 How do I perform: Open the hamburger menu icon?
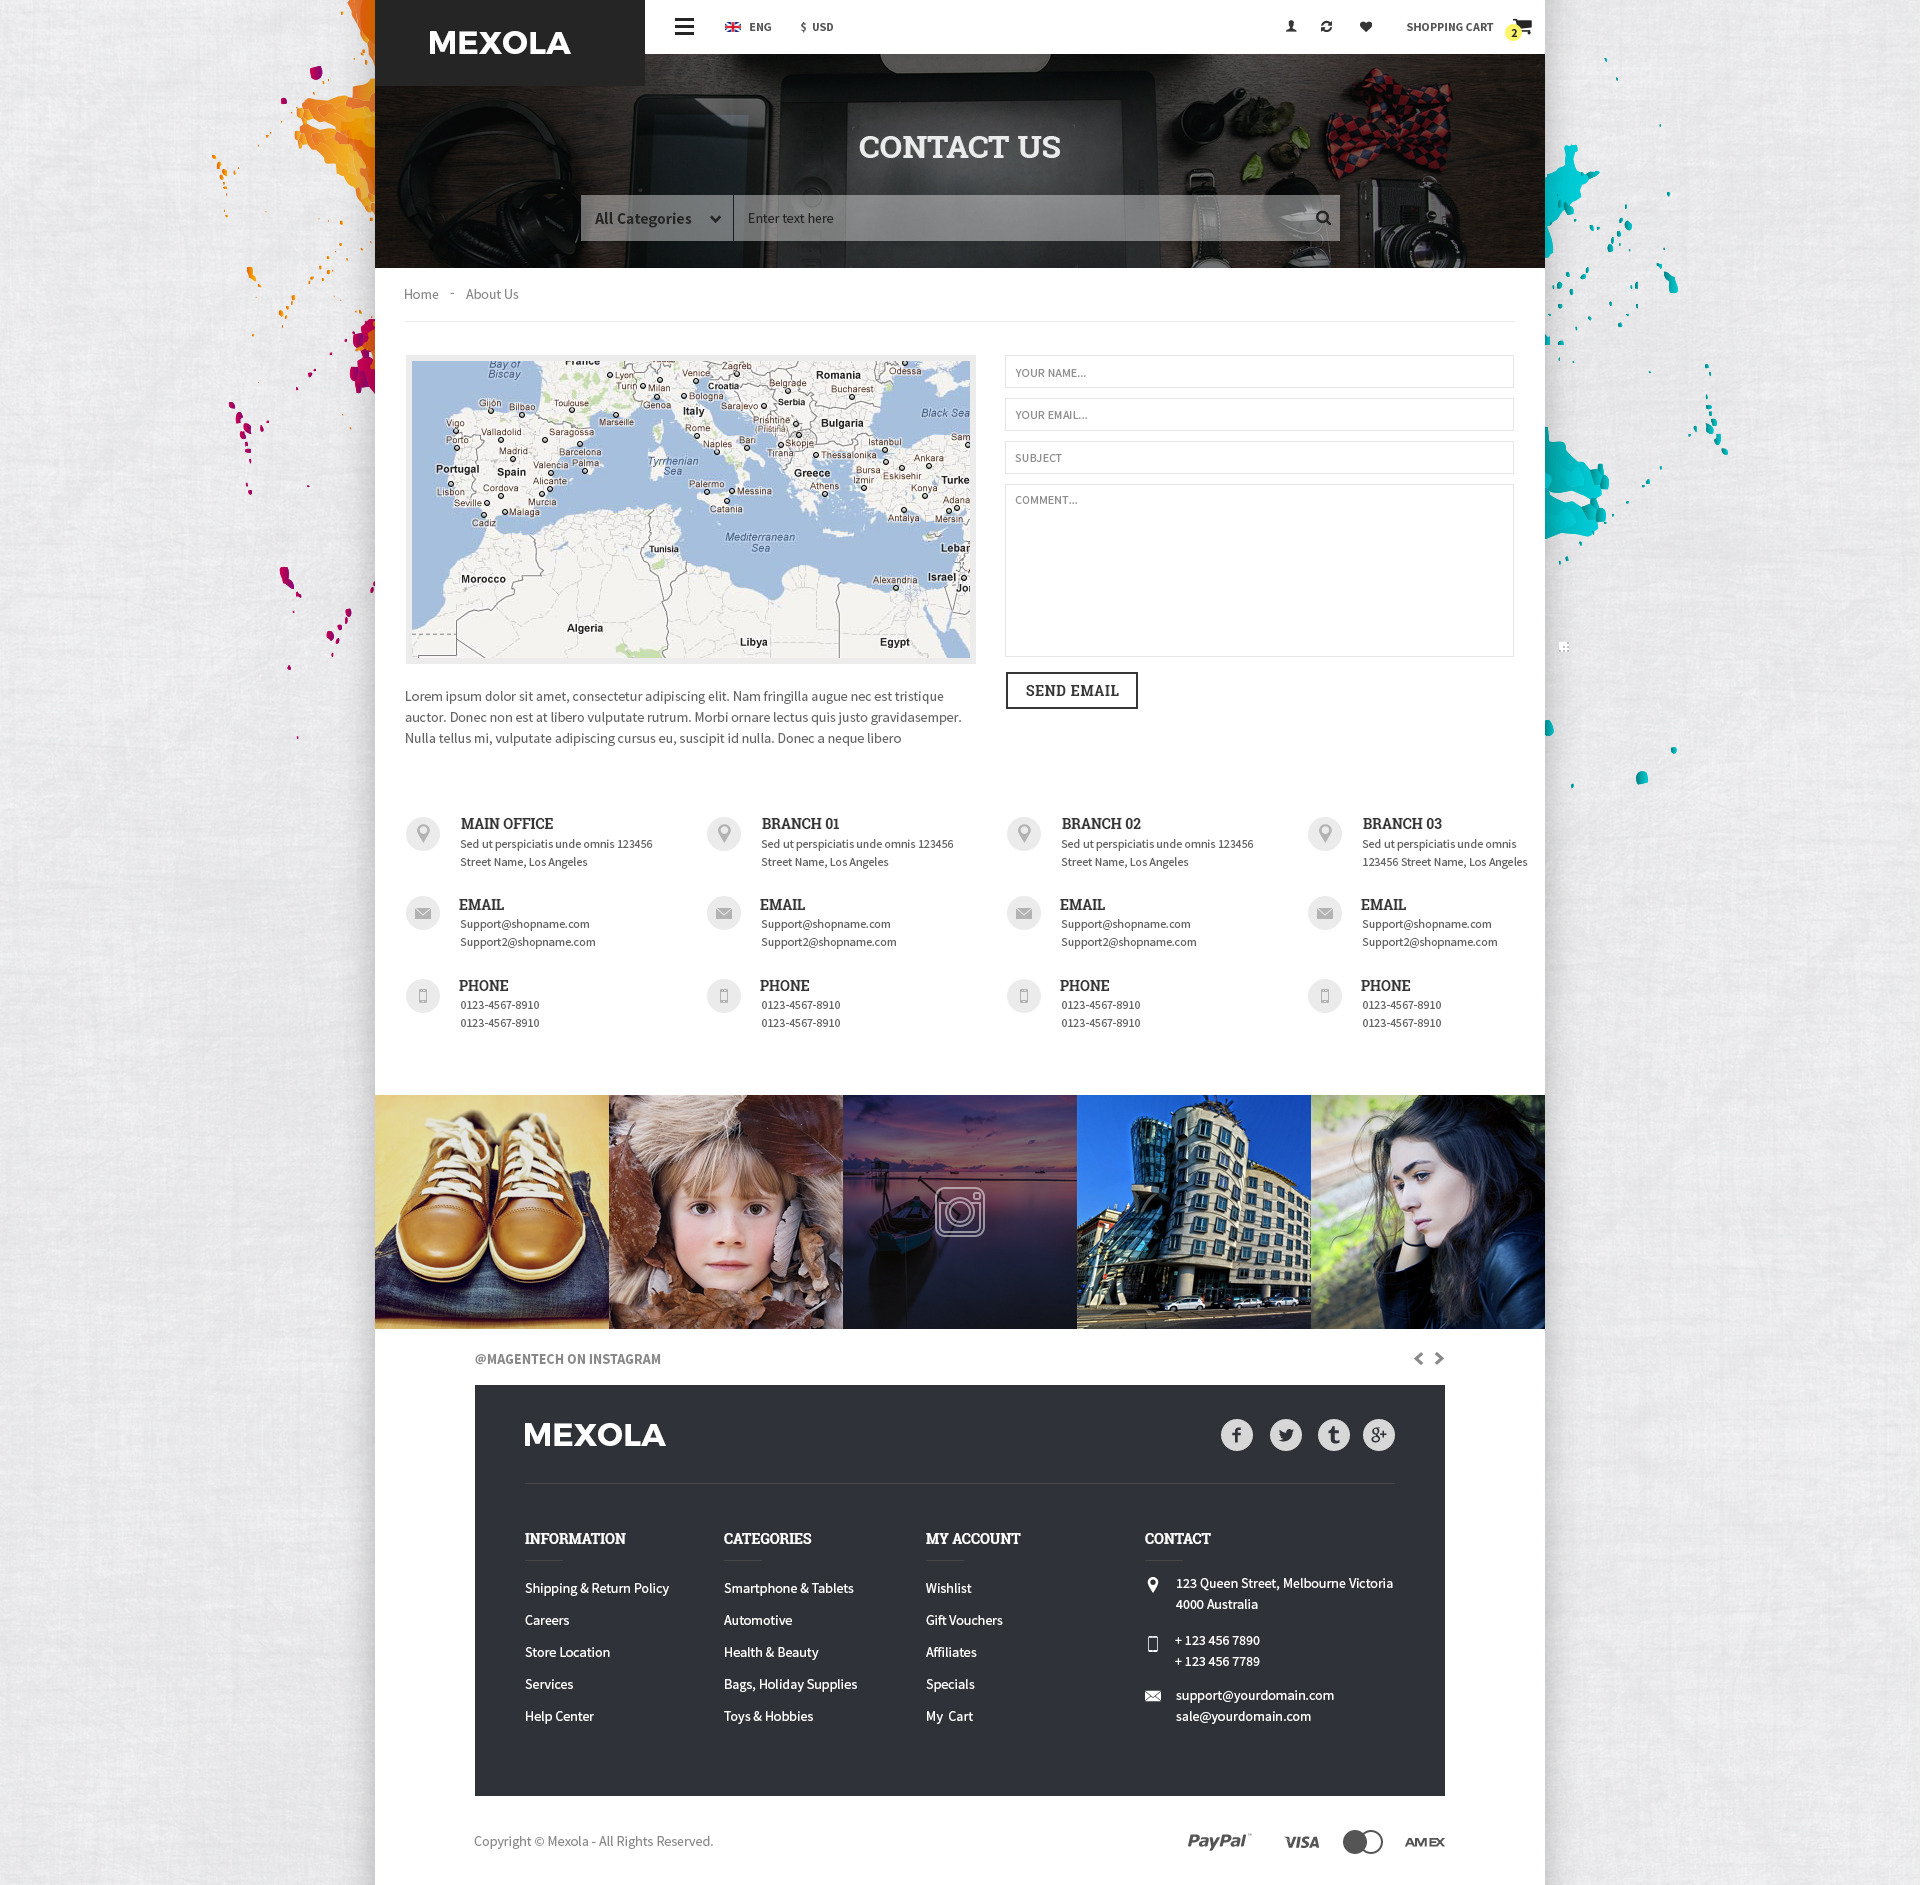(x=684, y=27)
